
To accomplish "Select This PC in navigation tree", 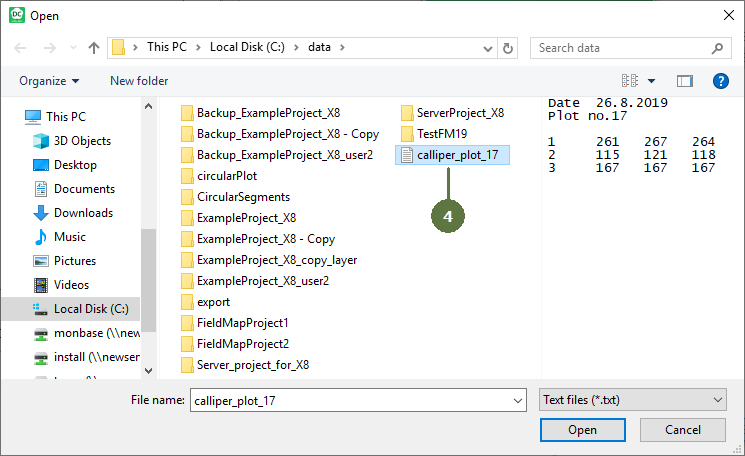I will pos(56,116).
